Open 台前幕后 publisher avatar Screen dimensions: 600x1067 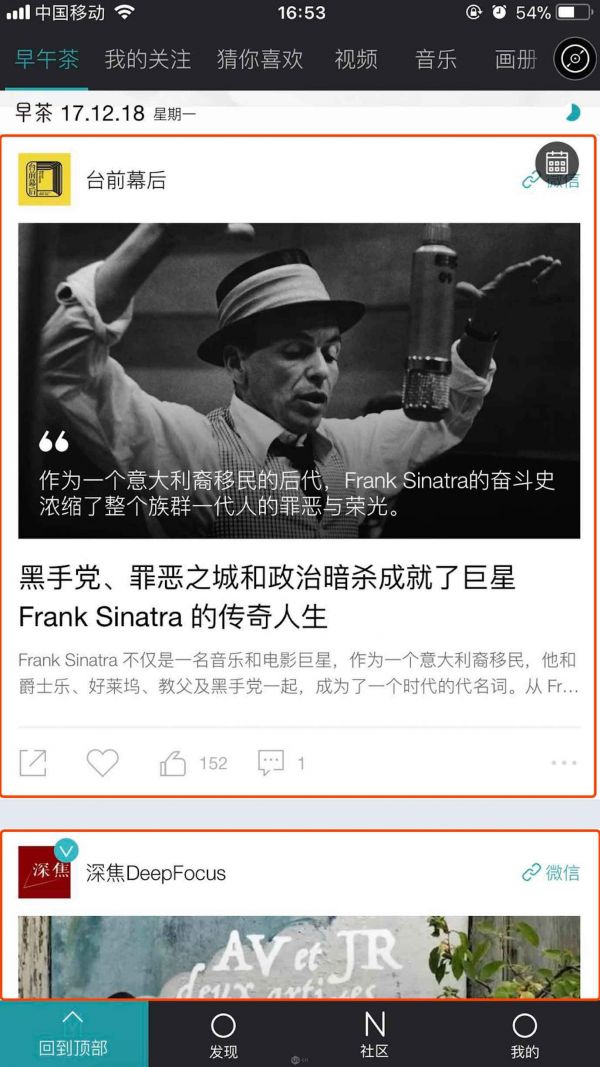[44, 180]
